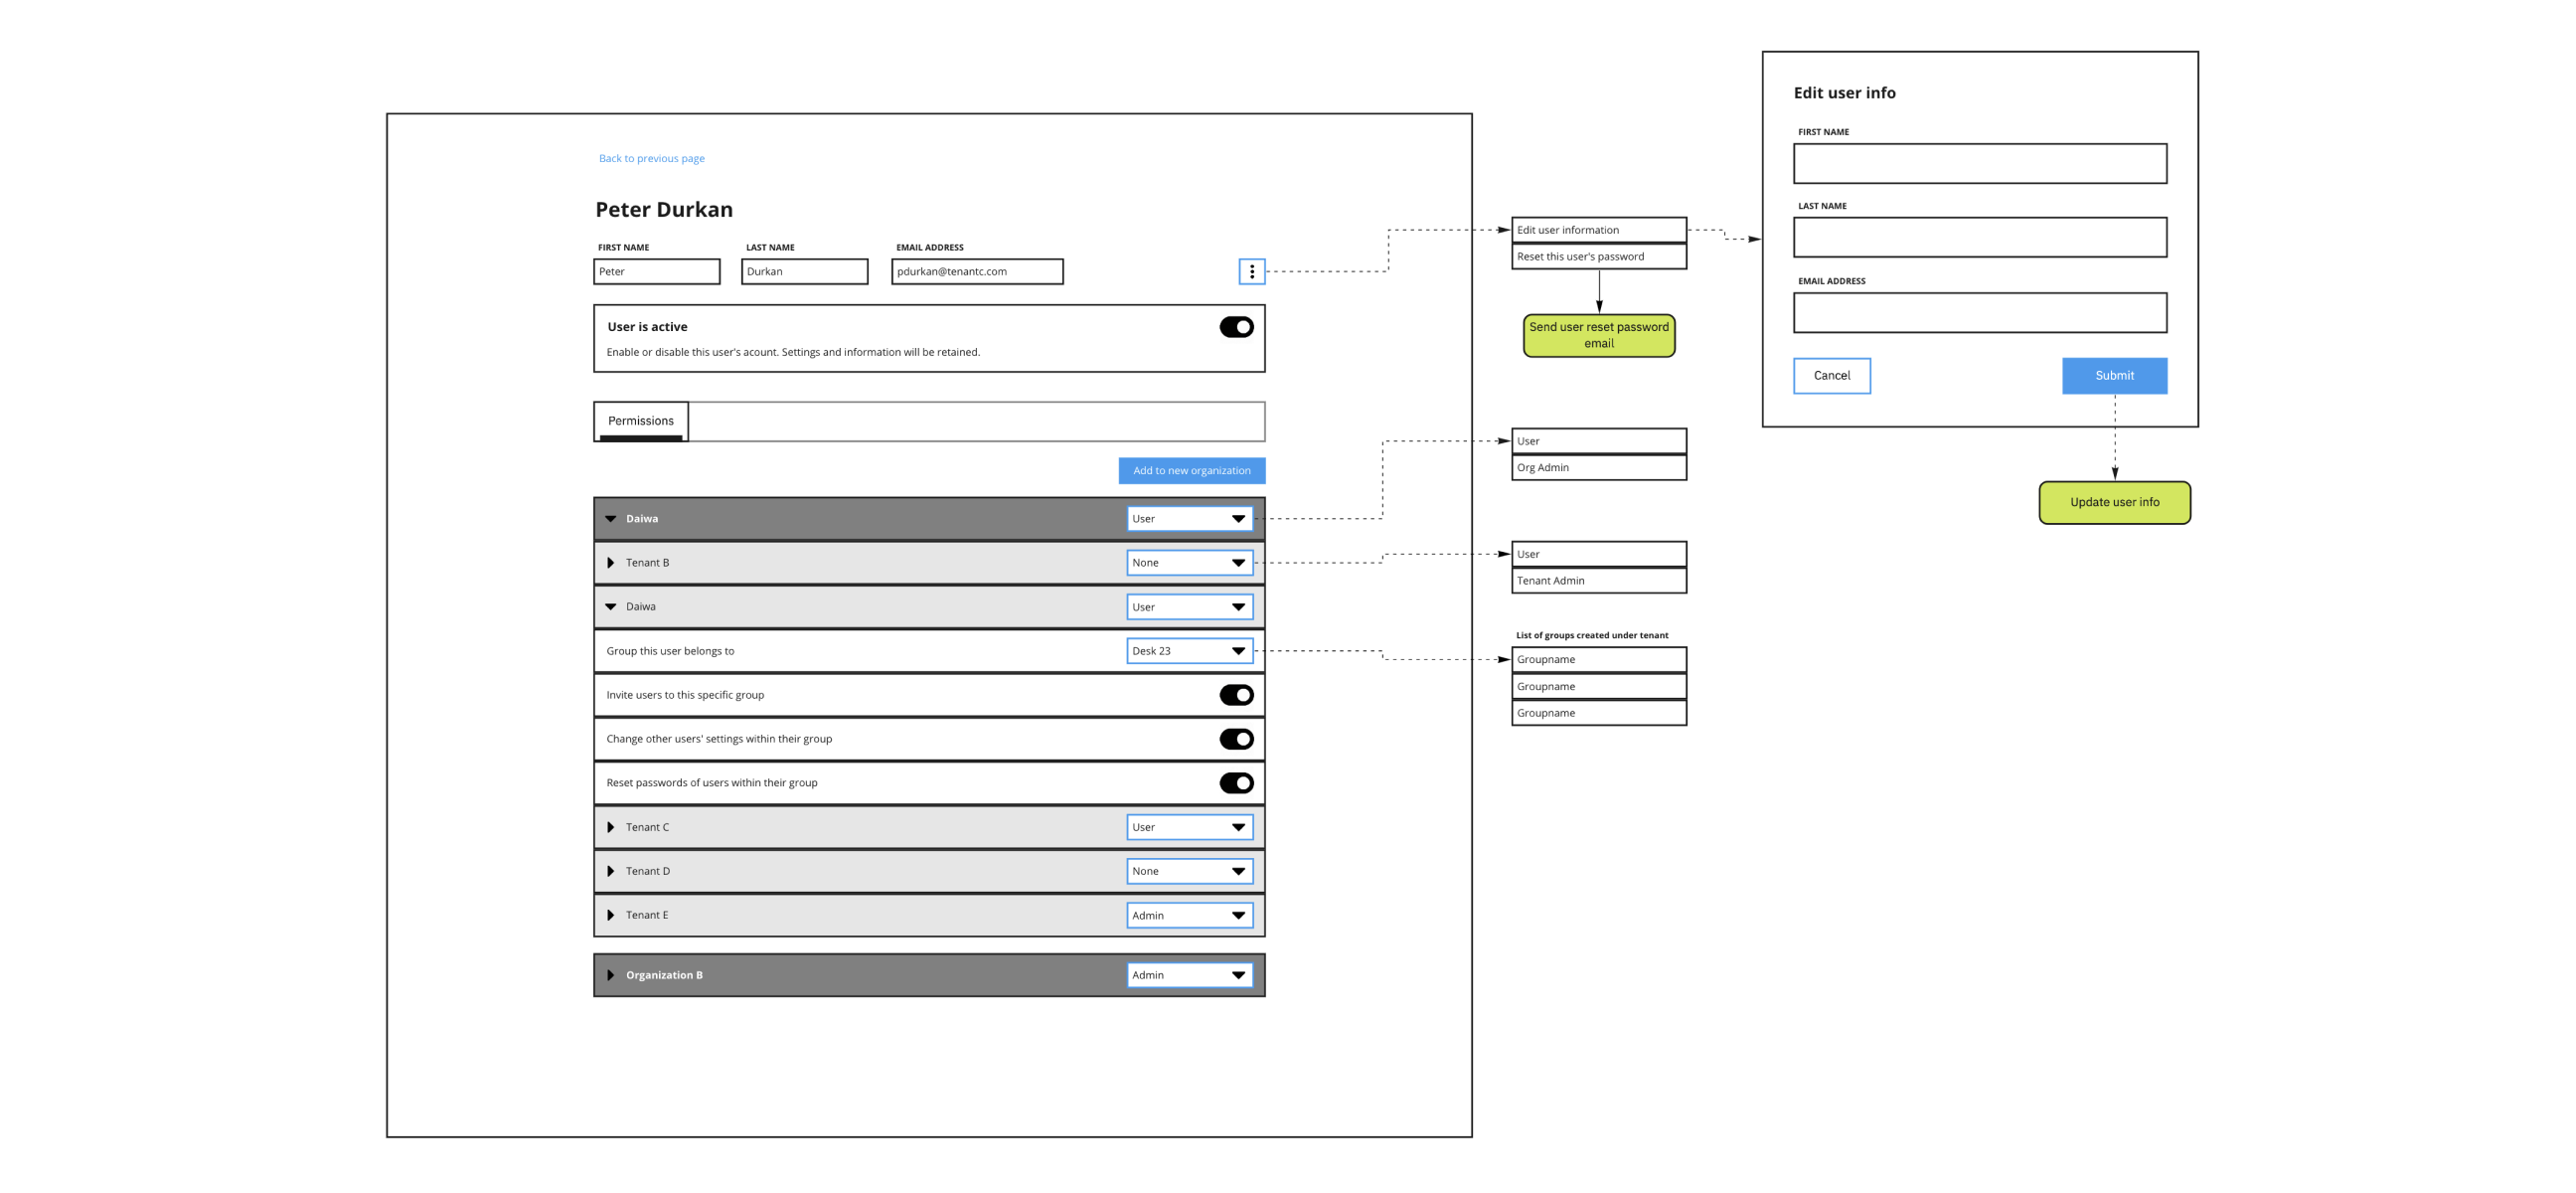Click the email address field showing pdurkan@tenantc.com
Image resolution: width=2576 pixels, height=1193 pixels.
977,272
